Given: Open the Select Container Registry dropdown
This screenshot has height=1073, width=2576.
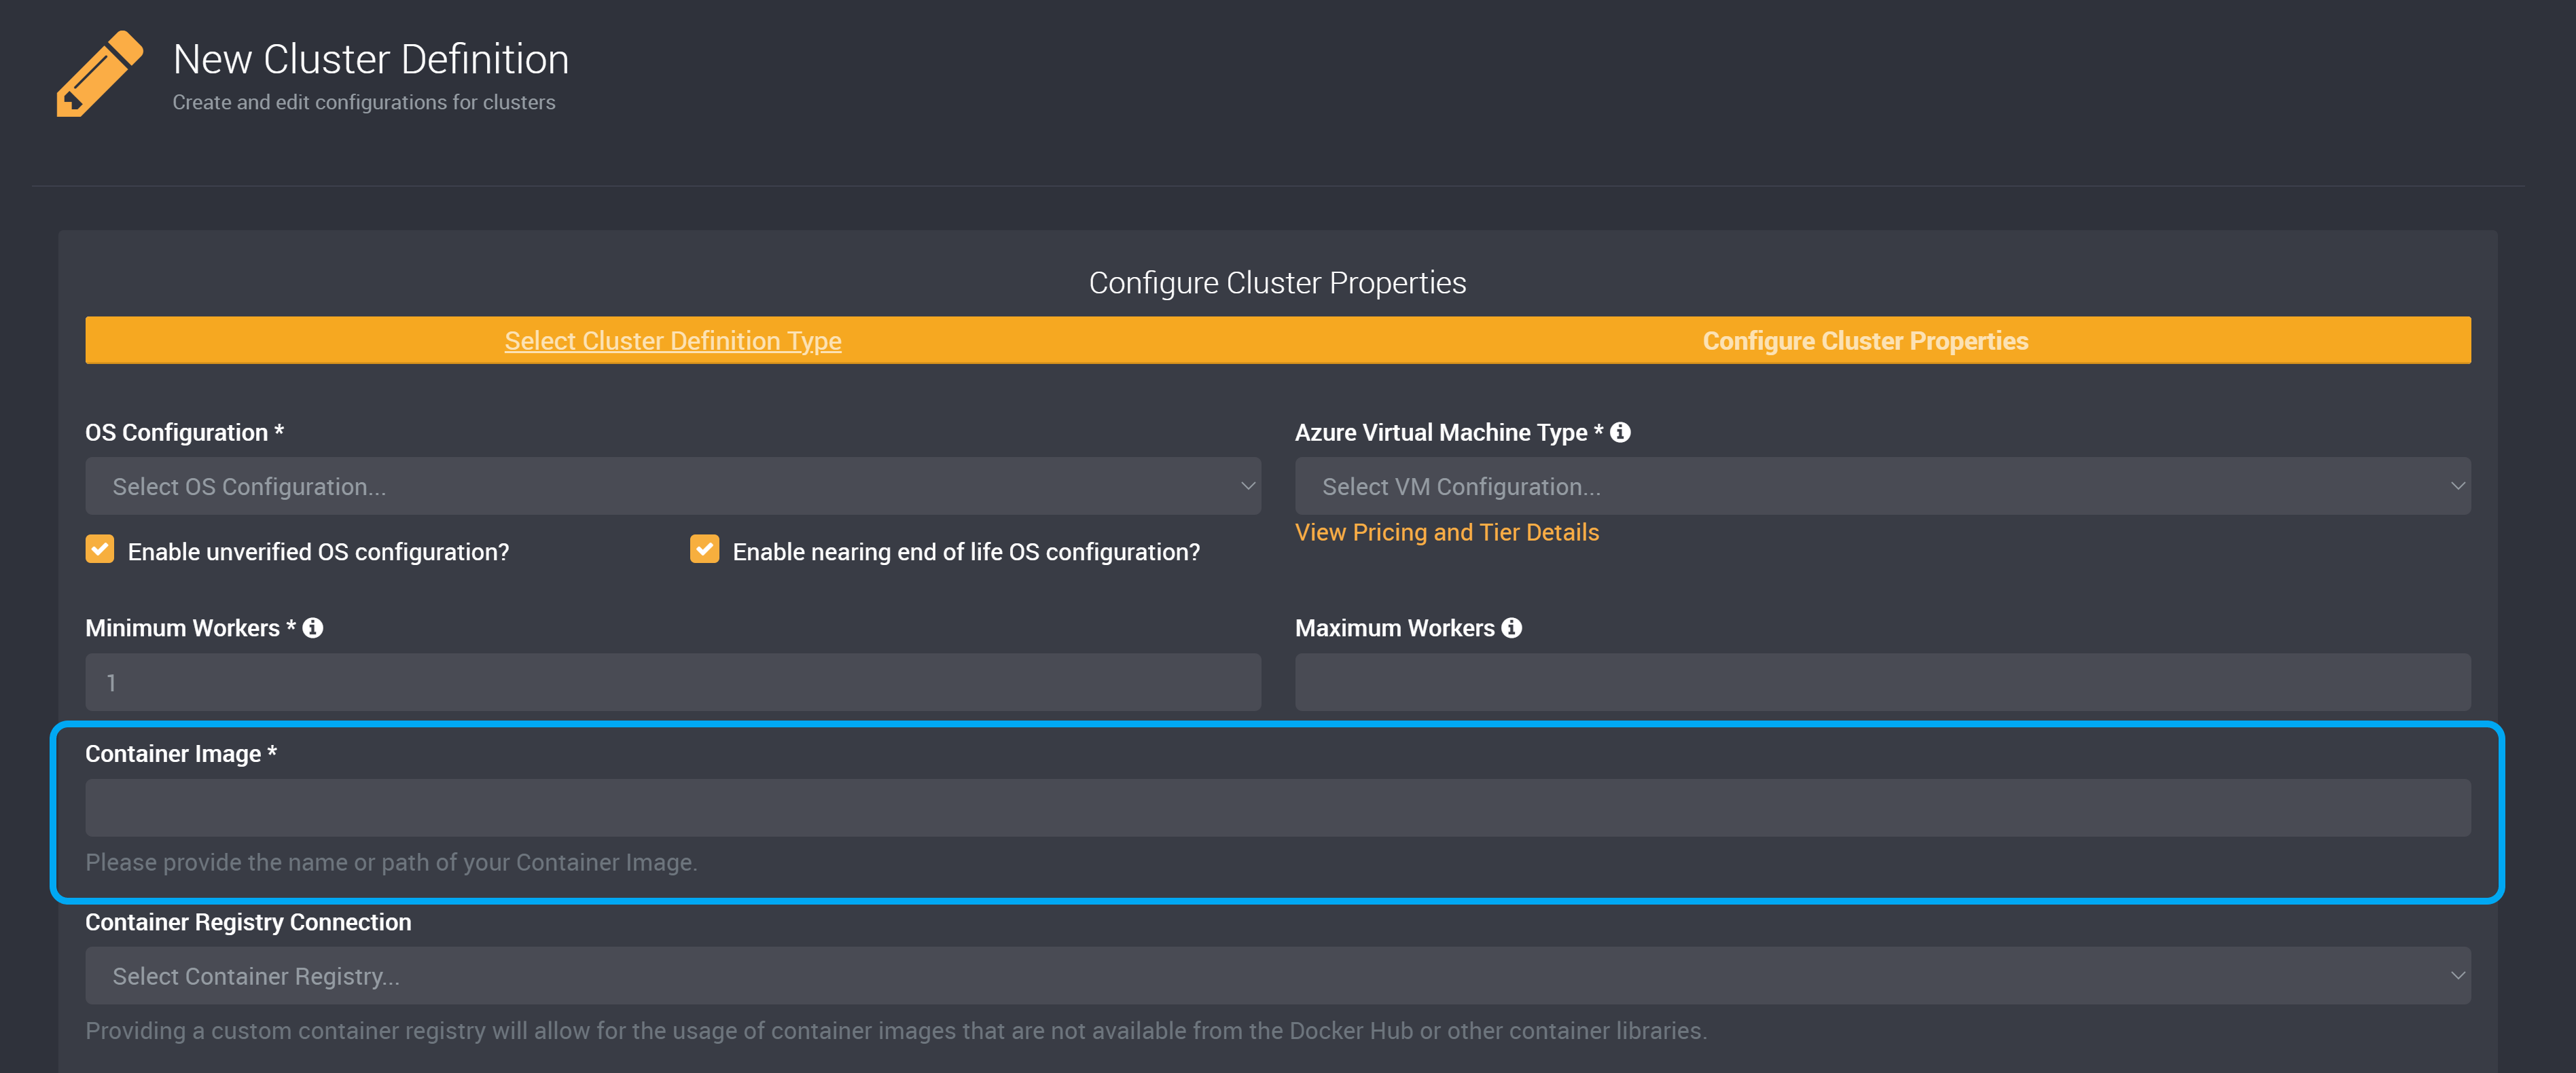Looking at the screenshot, I should (1278, 976).
